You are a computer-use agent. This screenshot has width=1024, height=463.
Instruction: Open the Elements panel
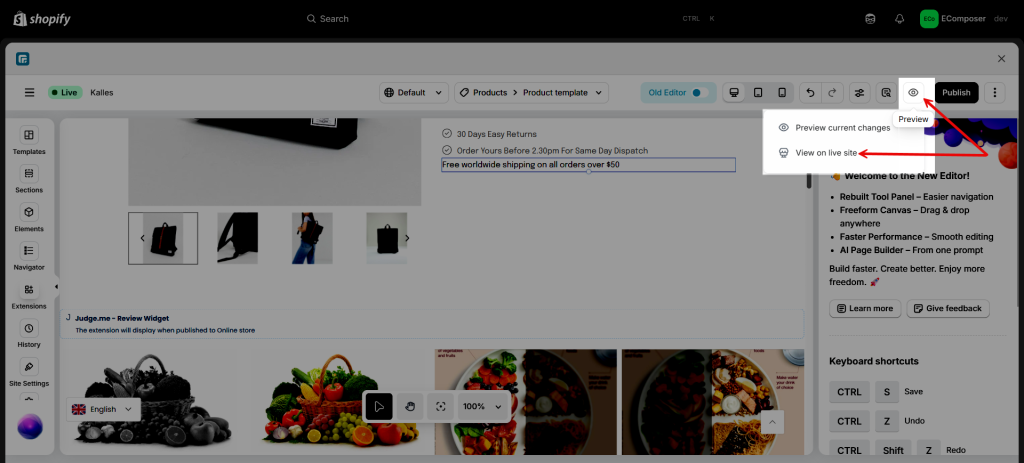coord(29,217)
